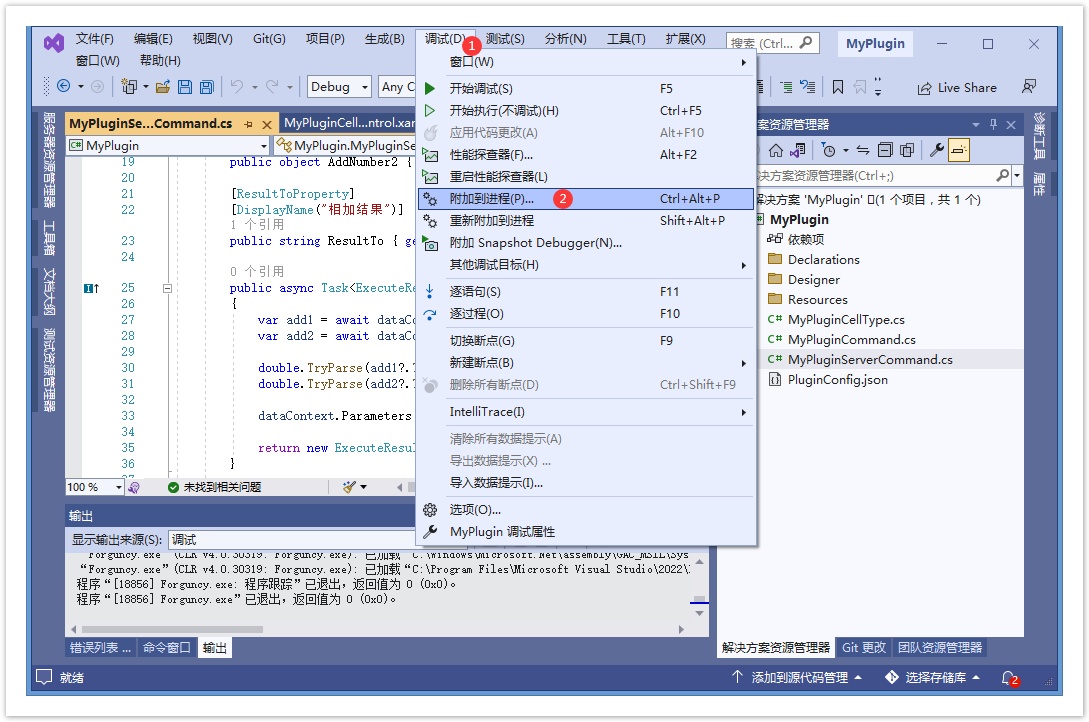Open the Debug configuration dropdown

coord(339,87)
